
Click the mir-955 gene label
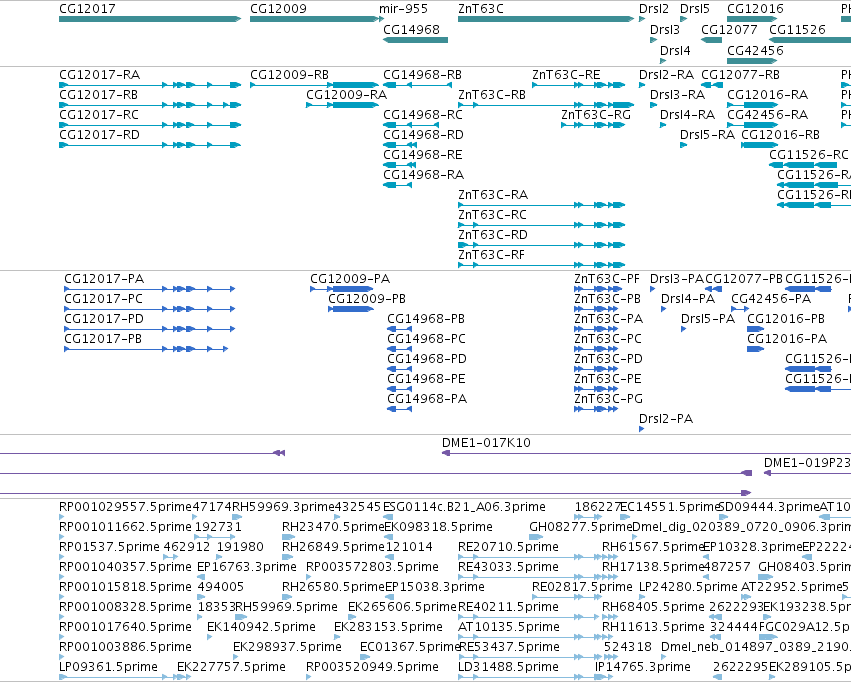coord(403,9)
